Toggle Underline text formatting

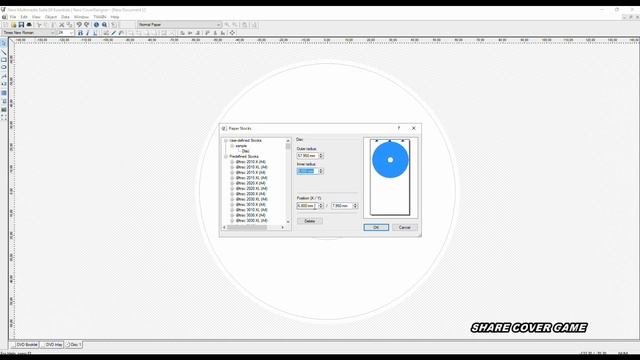click(x=95, y=33)
